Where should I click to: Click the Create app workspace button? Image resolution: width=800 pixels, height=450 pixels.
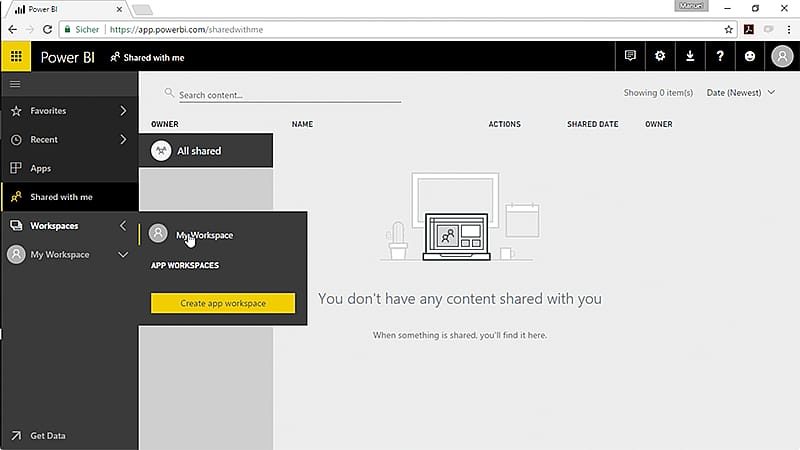tap(223, 303)
